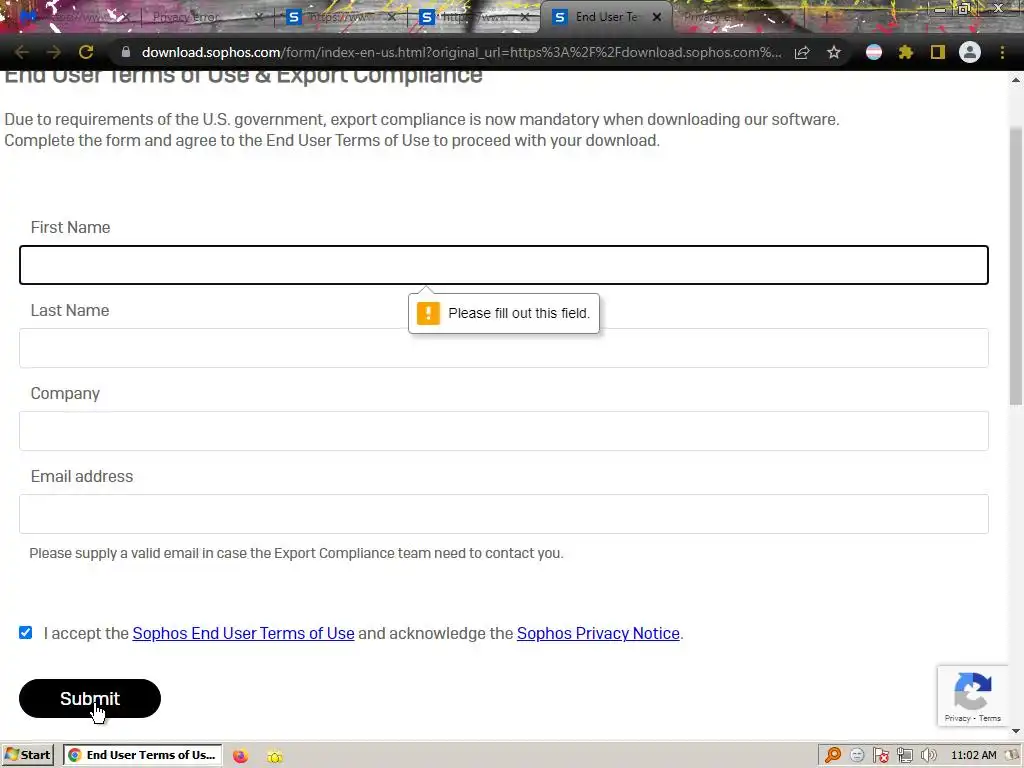
Task: View site info via the lock icon
Action: (x=125, y=52)
